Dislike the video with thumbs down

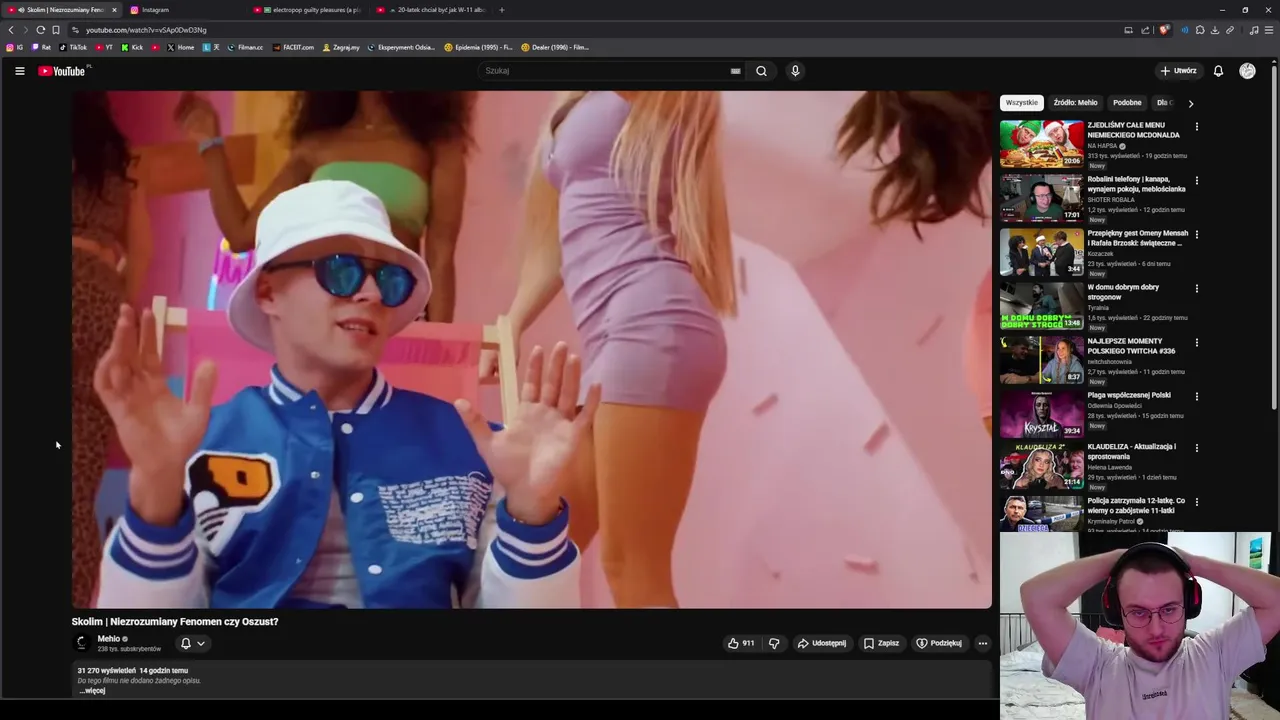click(774, 643)
